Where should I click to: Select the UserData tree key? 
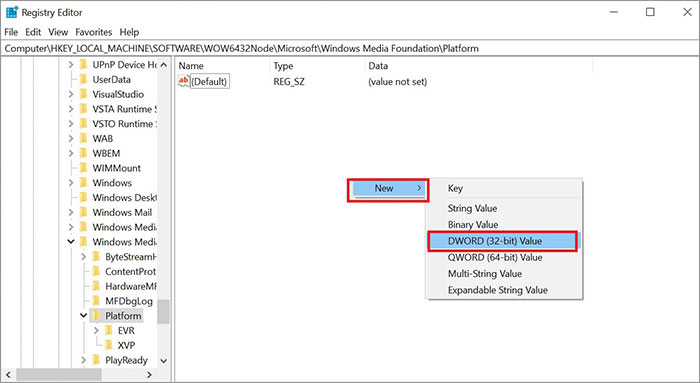click(112, 80)
